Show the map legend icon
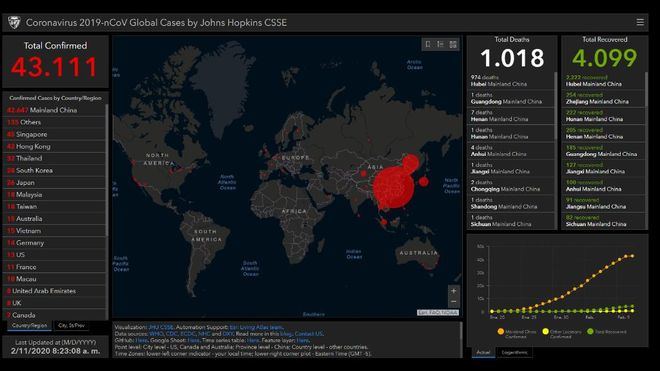The height and width of the screenshot is (371, 660). (x=440, y=44)
